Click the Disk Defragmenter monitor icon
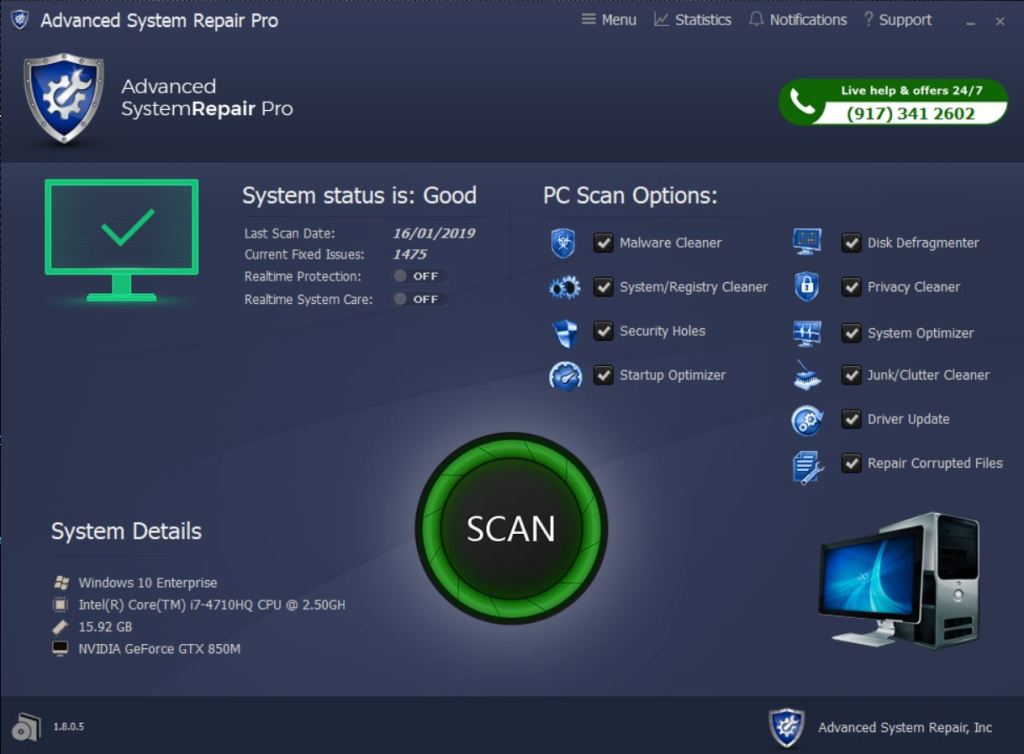1024x754 pixels. click(x=807, y=242)
